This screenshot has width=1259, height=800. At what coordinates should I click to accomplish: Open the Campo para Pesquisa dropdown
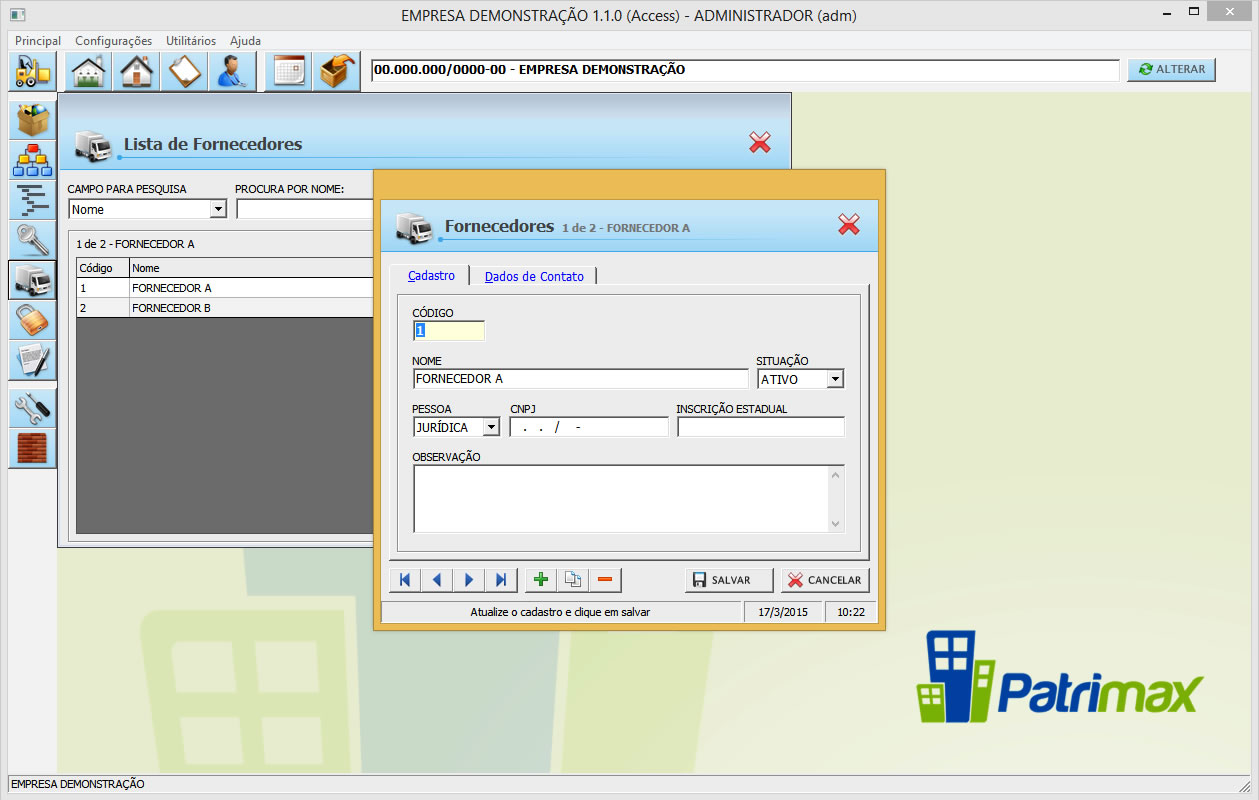(218, 210)
